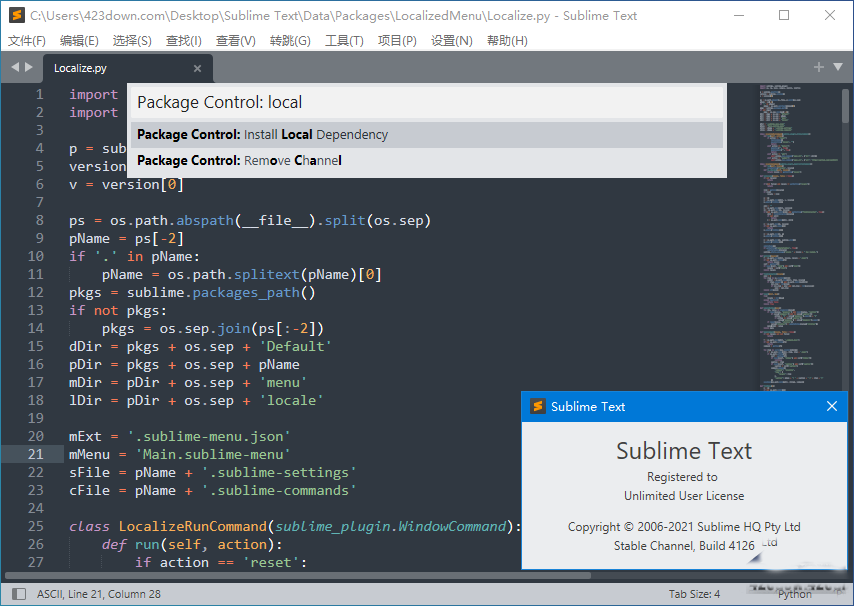Open the Tab Size: 4 selector
The image size is (854, 606).
coord(694,594)
